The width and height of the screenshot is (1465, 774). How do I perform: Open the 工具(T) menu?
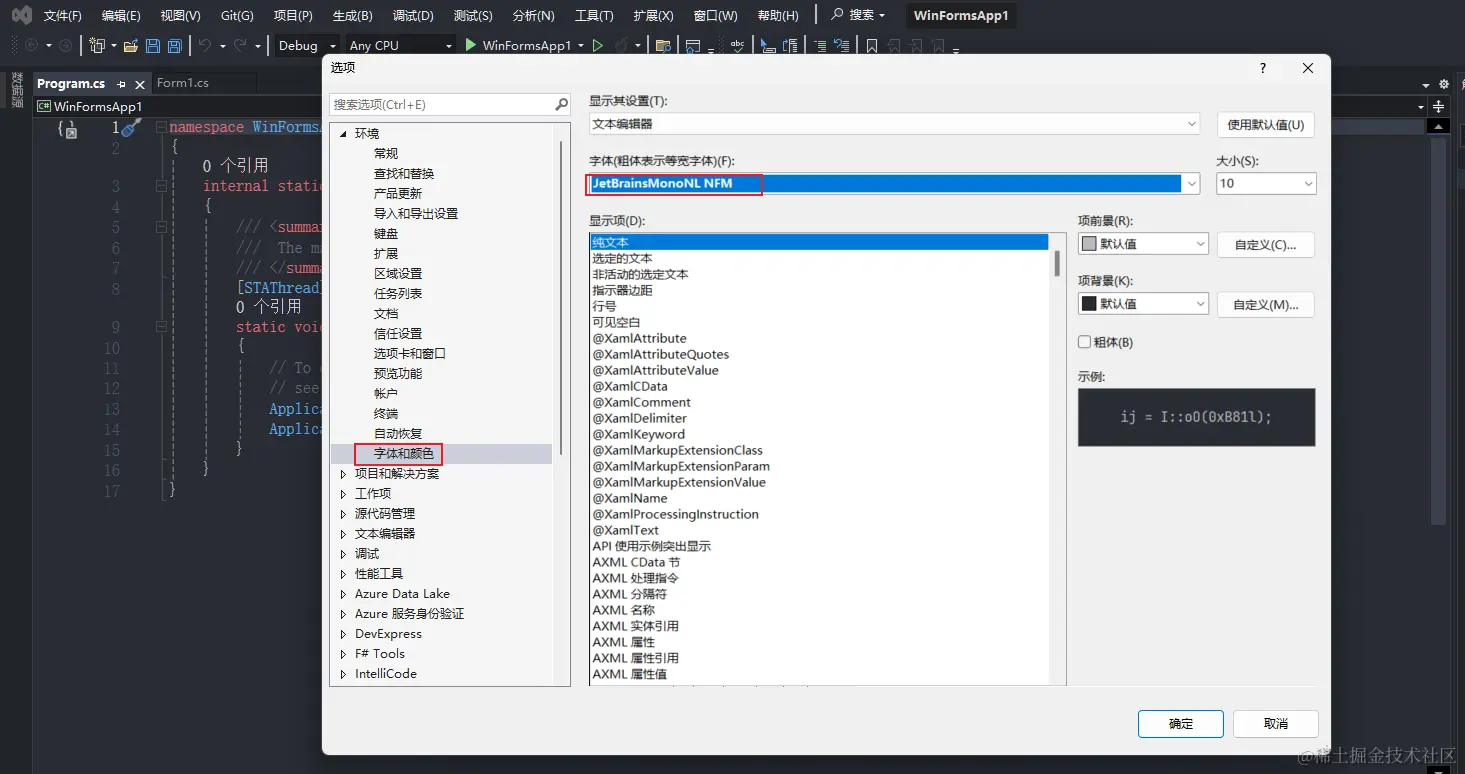594,16
